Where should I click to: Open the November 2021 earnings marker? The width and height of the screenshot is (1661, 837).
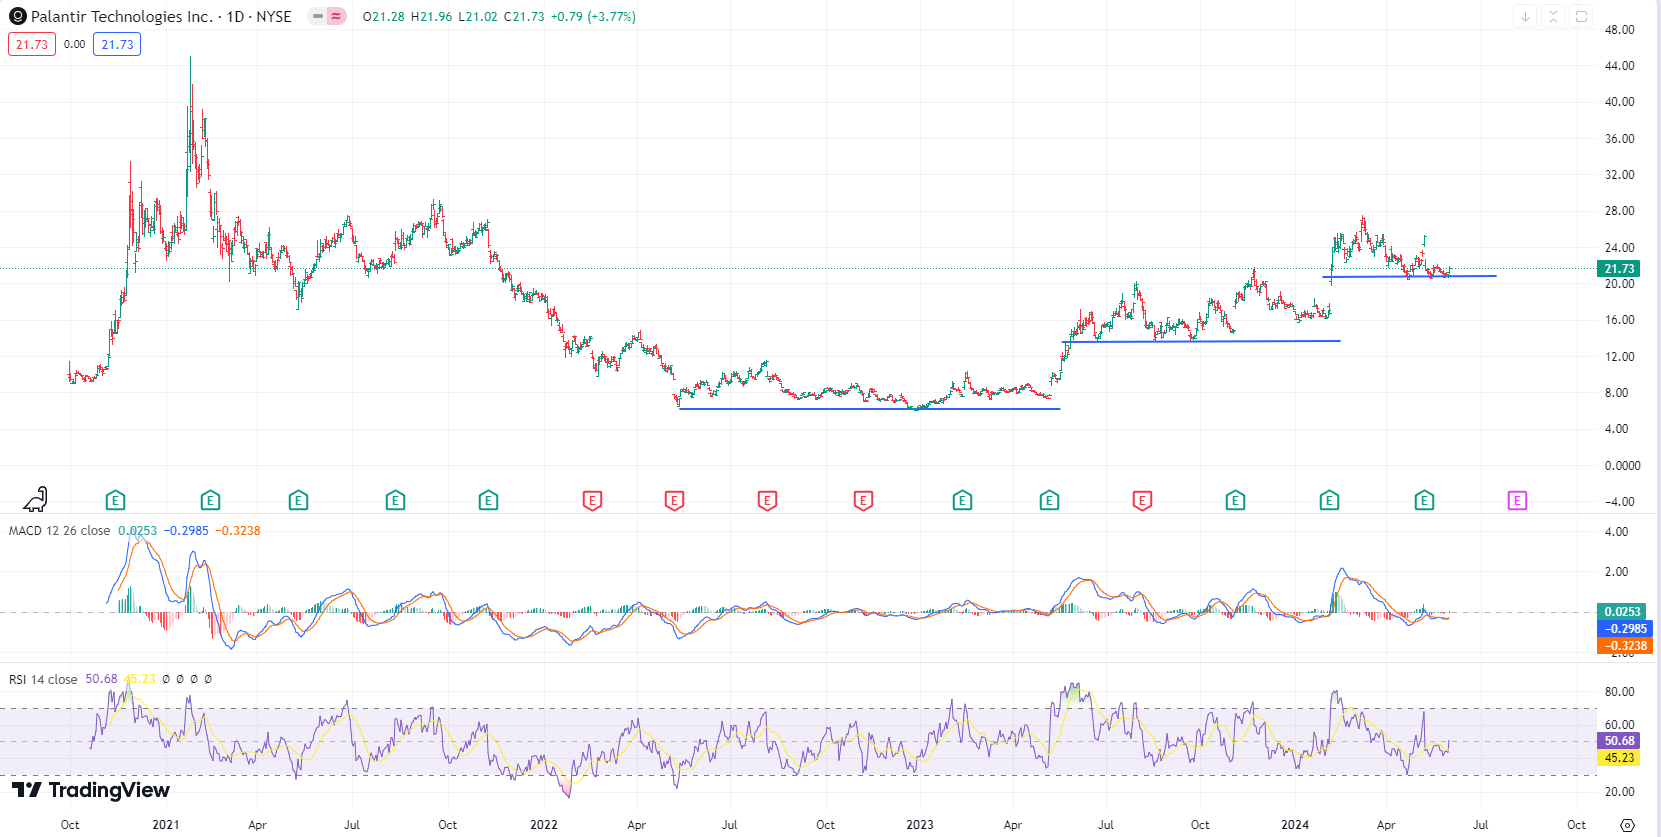(x=488, y=500)
